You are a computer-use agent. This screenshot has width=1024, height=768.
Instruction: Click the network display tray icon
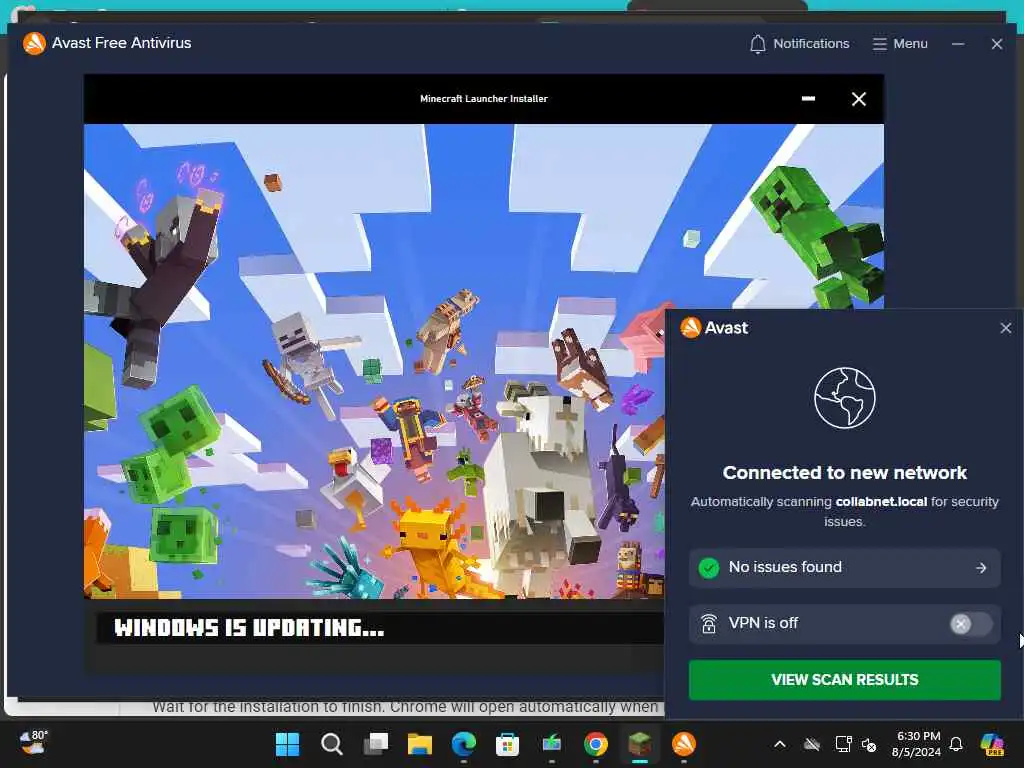point(843,744)
